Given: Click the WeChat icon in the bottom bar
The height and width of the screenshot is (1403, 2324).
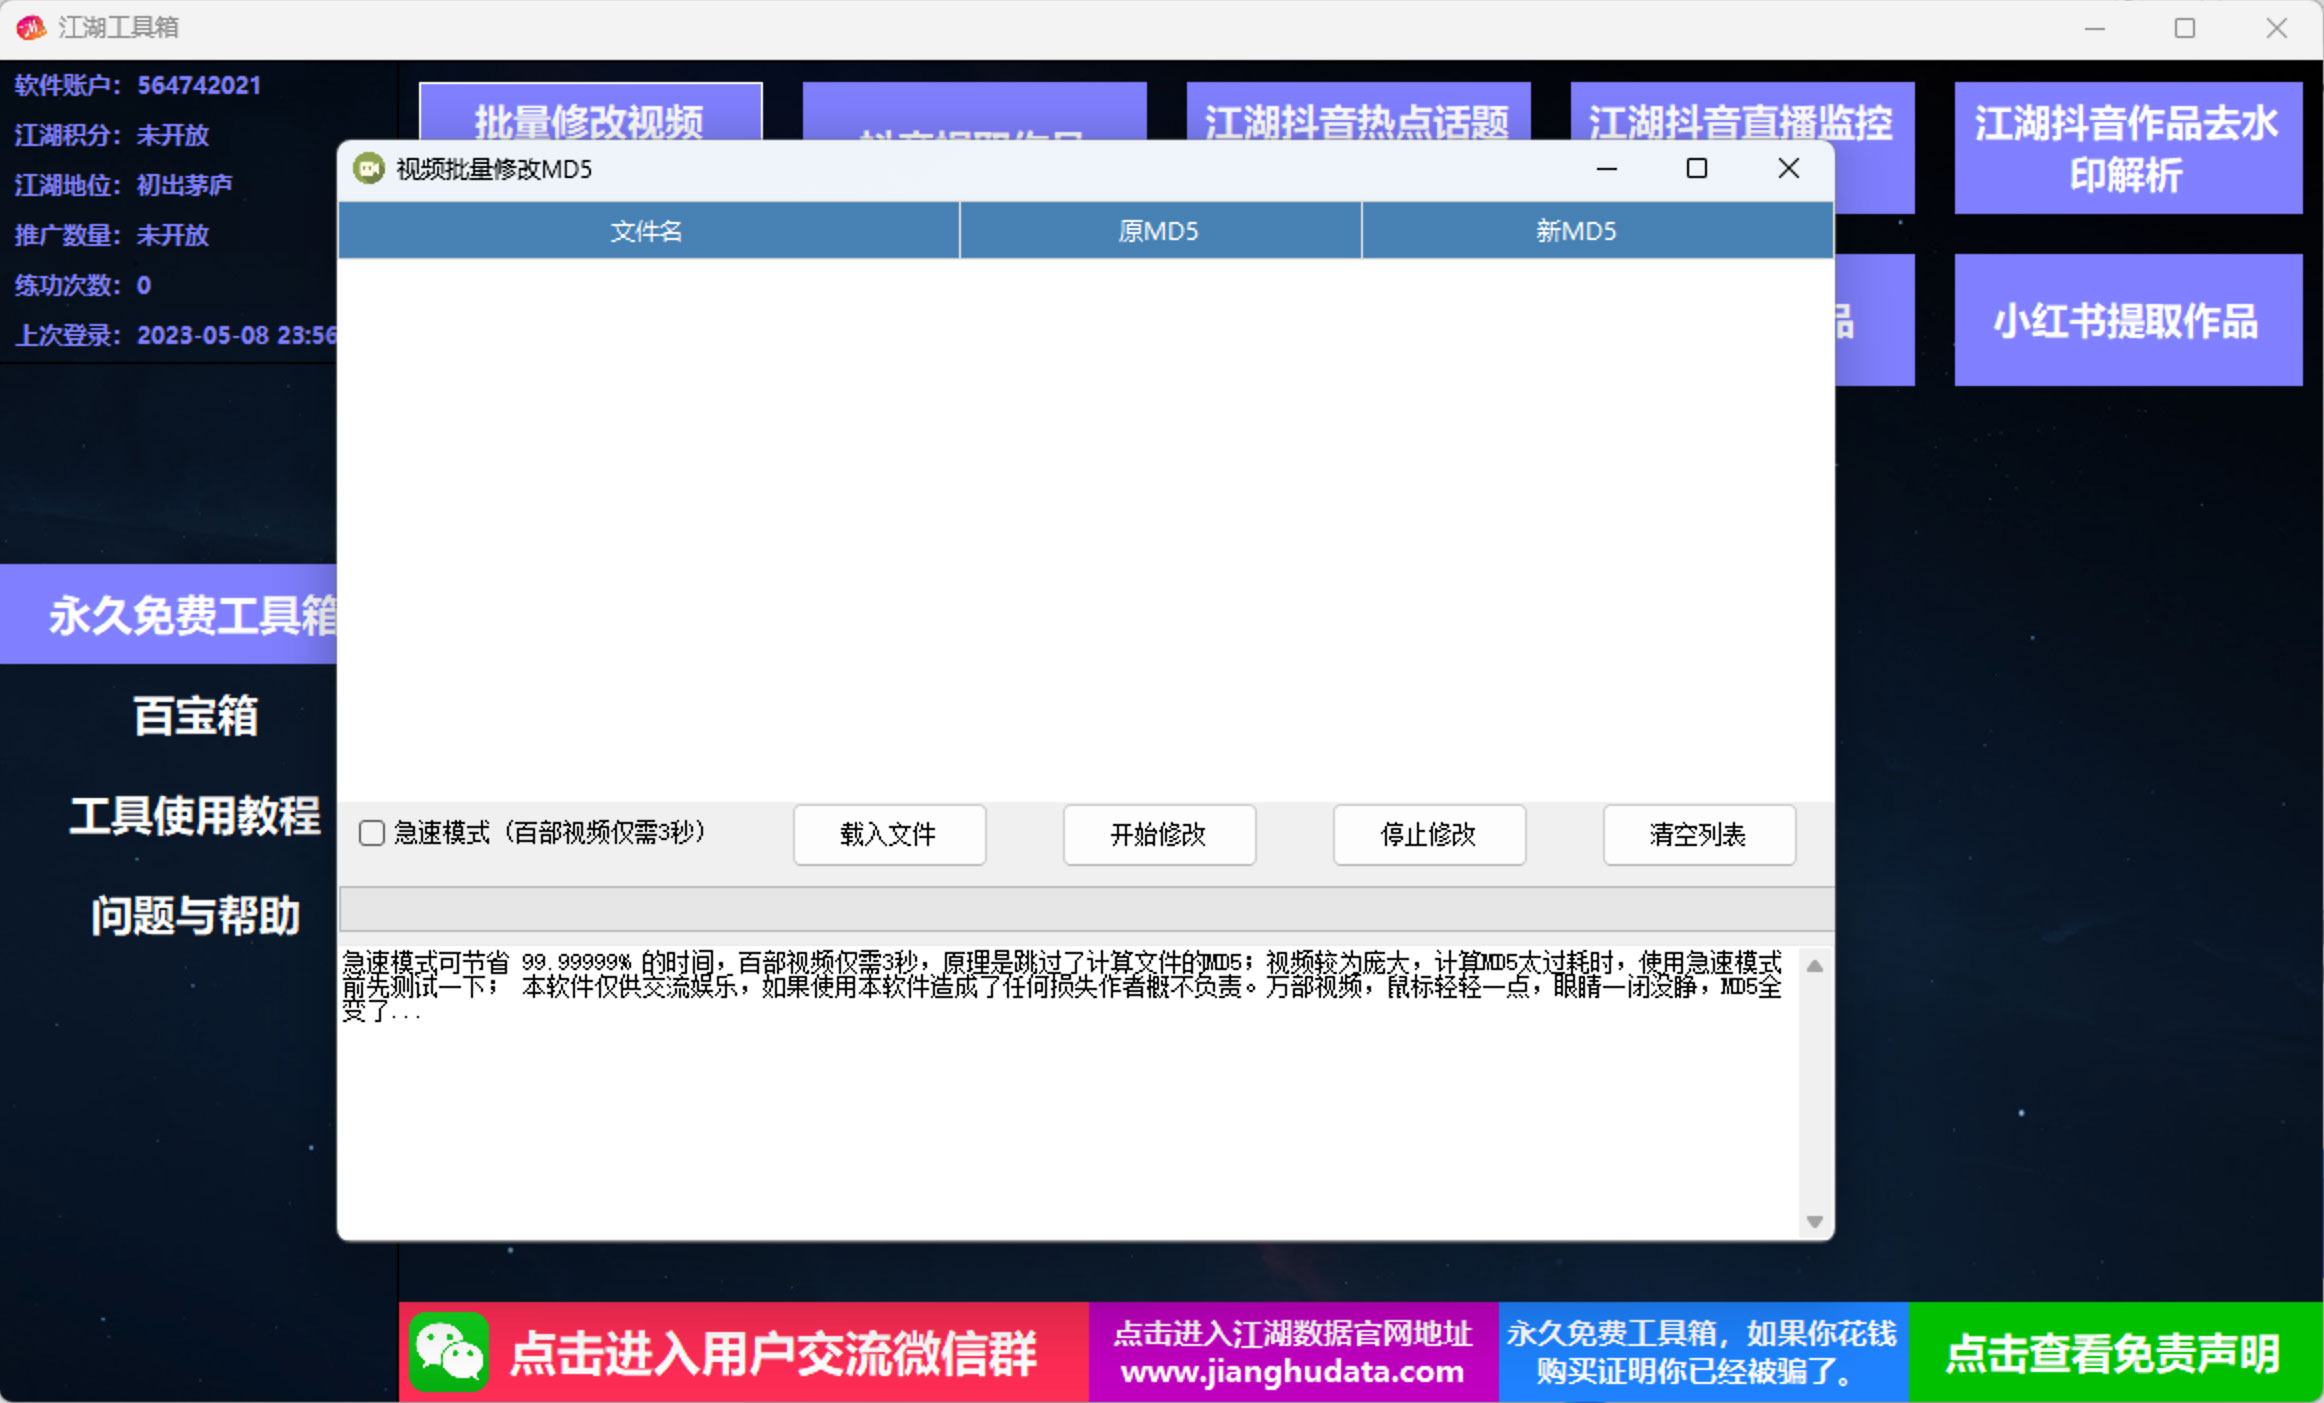Looking at the screenshot, I should [451, 1352].
